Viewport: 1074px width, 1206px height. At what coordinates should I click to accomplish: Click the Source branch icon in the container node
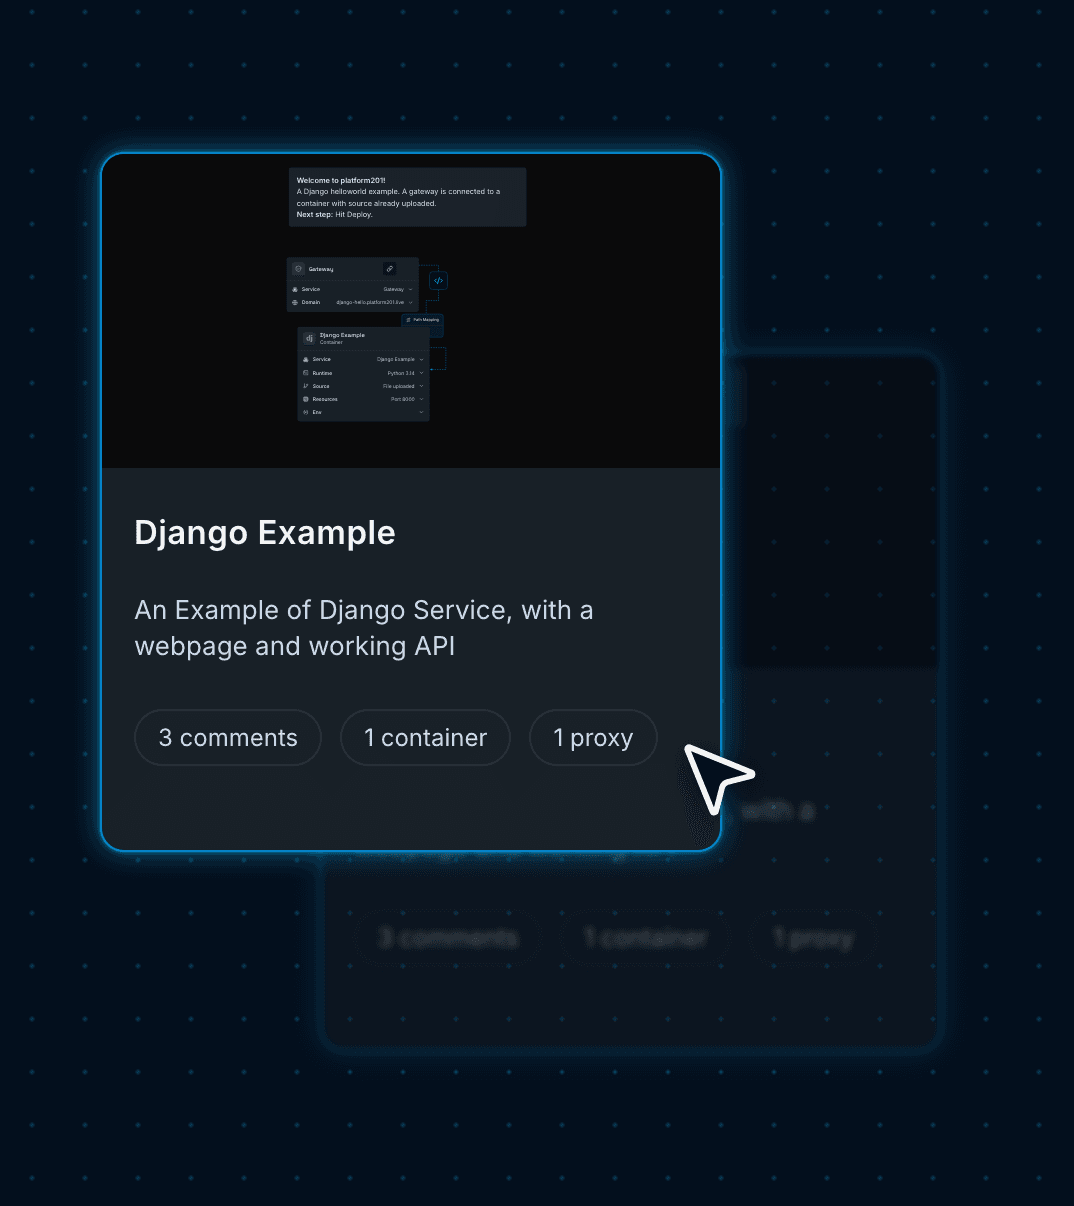point(305,386)
